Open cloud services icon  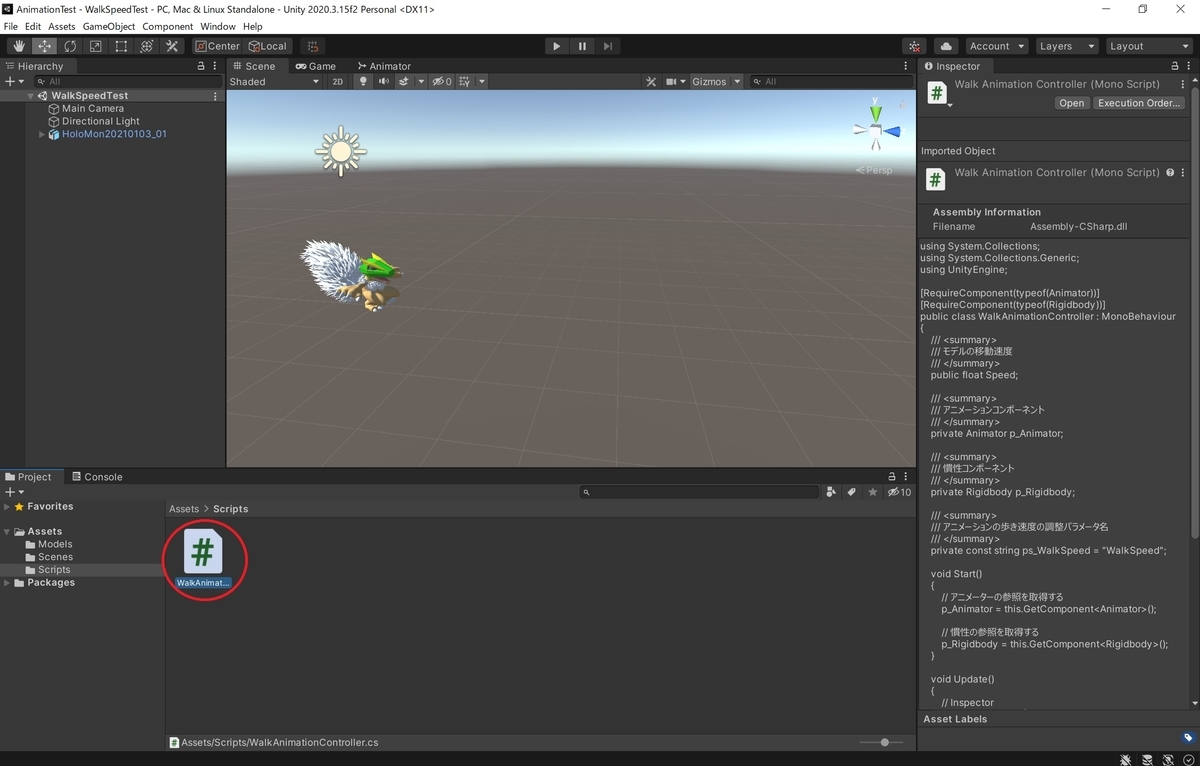[945, 46]
